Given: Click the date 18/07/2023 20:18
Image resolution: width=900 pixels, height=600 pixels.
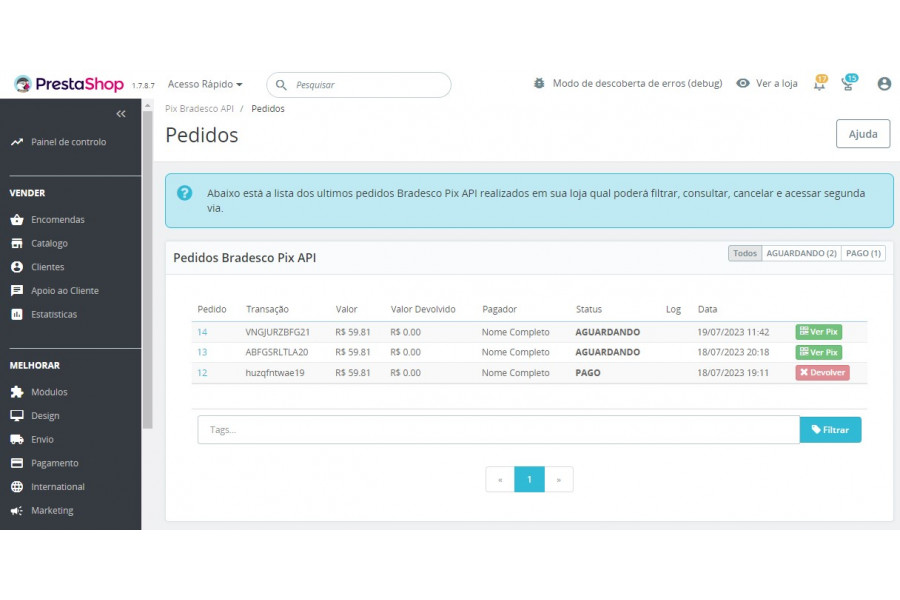Looking at the screenshot, I should (733, 352).
